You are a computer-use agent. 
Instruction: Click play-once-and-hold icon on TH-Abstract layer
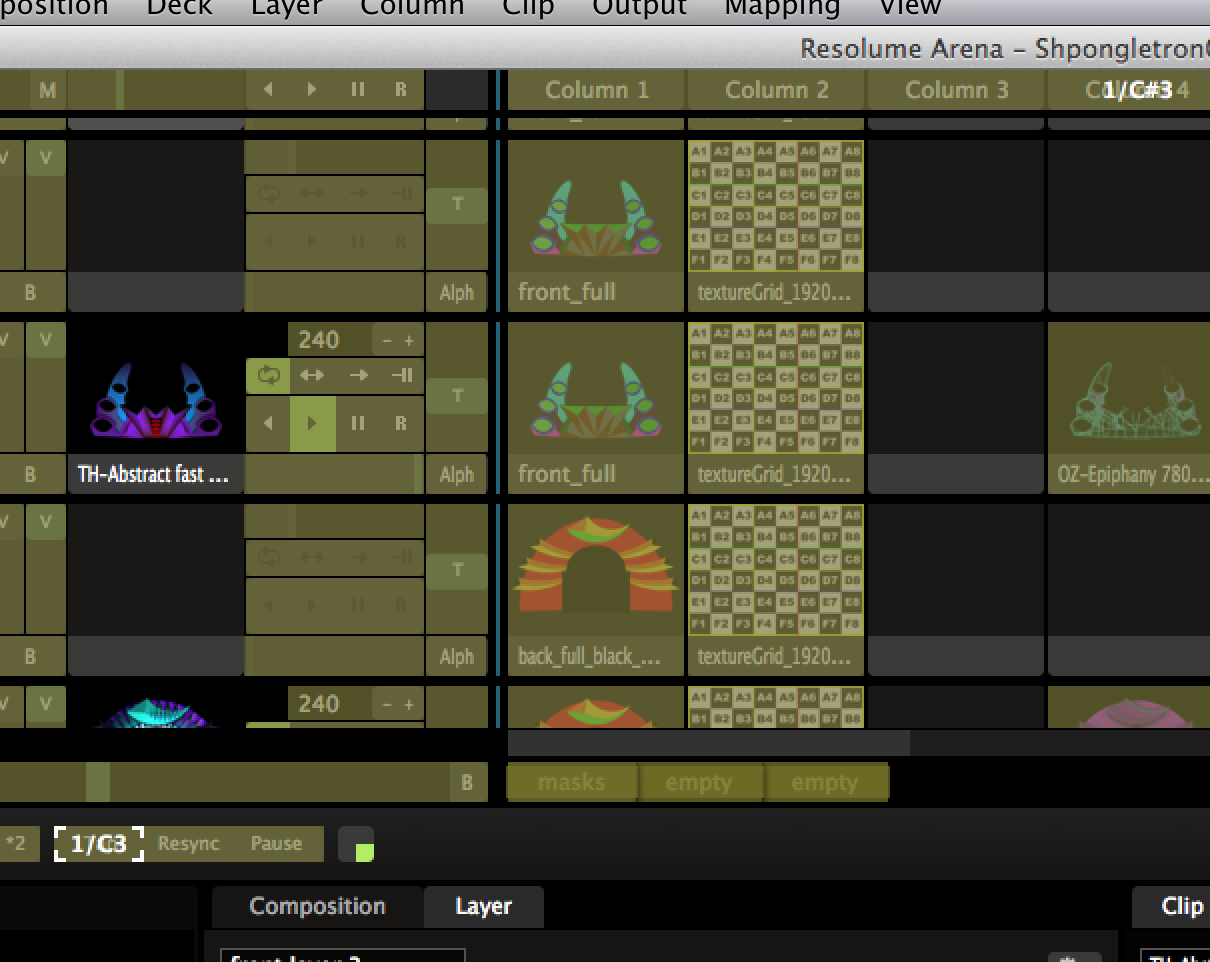[x=402, y=376]
